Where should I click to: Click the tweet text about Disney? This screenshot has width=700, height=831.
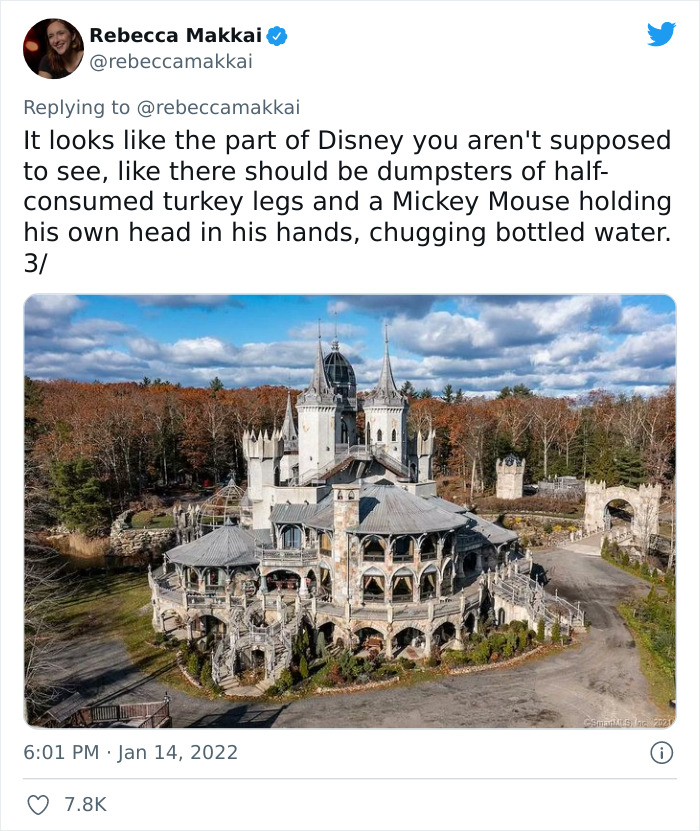347,201
